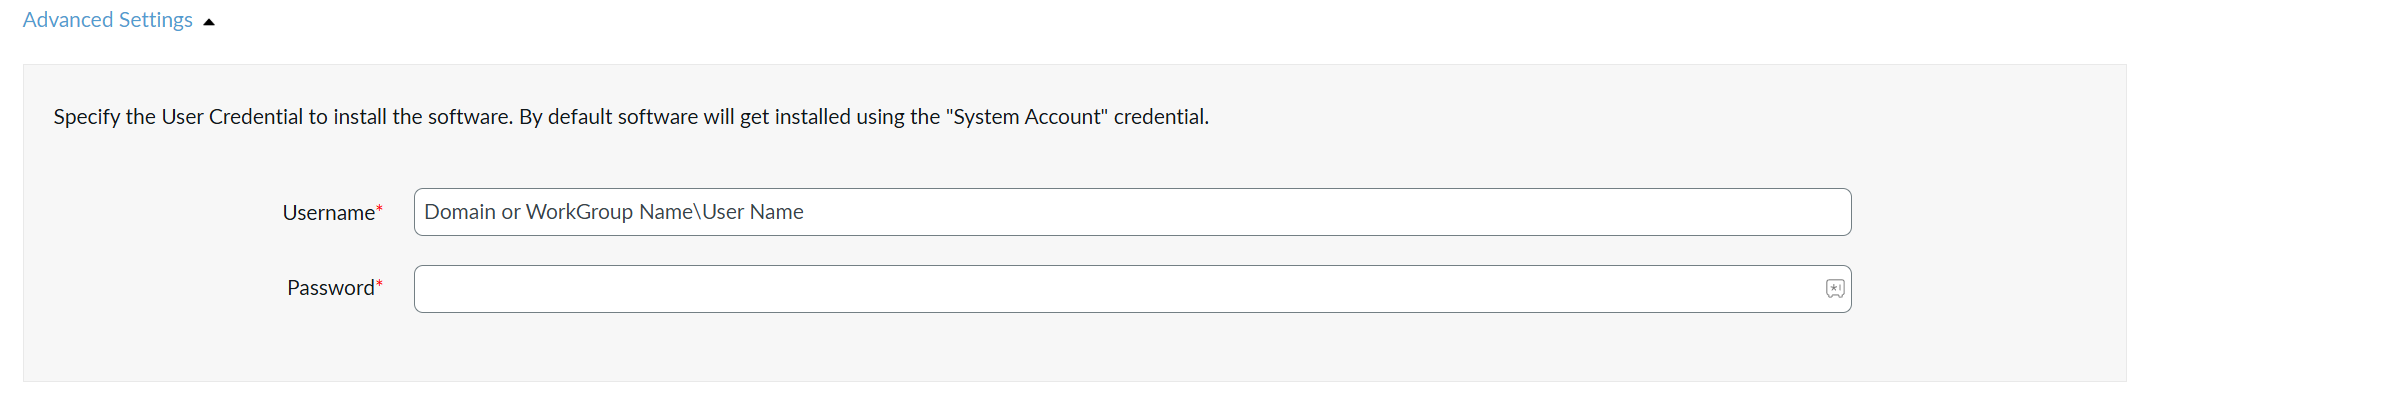Collapse the Advanced Settings arrow

209,22
